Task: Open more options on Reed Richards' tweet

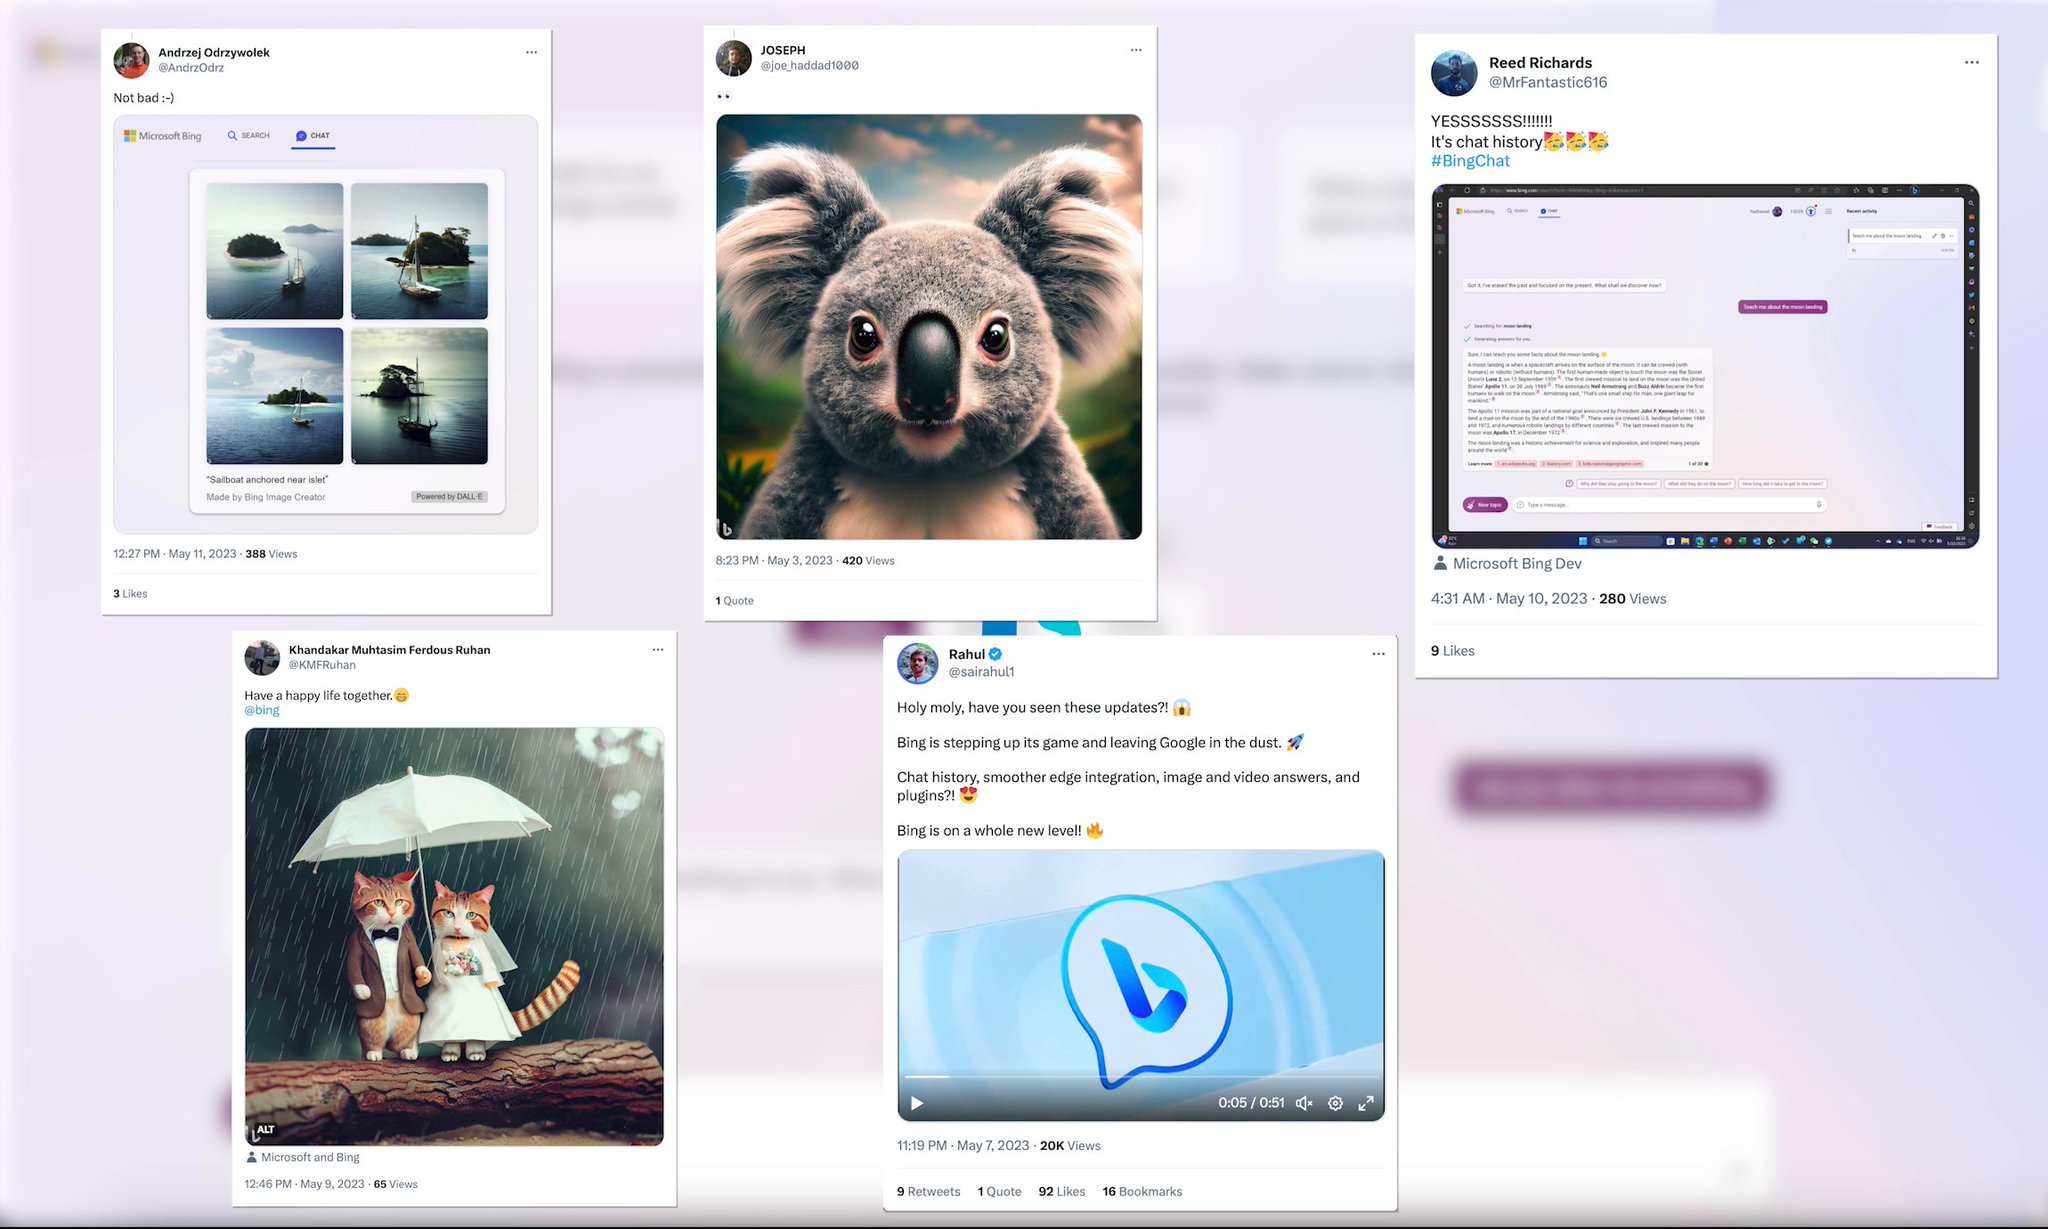Action: (x=1971, y=62)
